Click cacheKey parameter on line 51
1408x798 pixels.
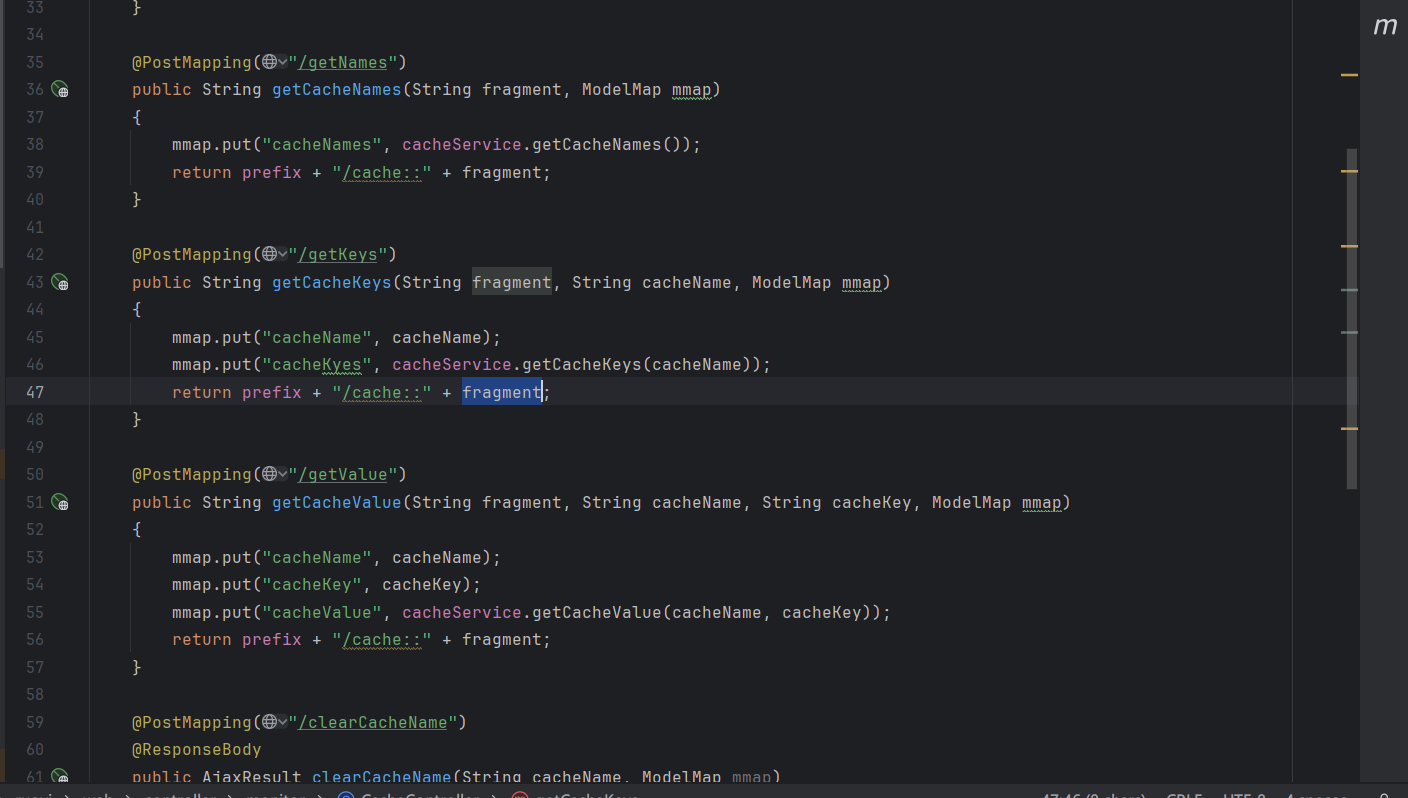pyautogui.click(x=872, y=502)
